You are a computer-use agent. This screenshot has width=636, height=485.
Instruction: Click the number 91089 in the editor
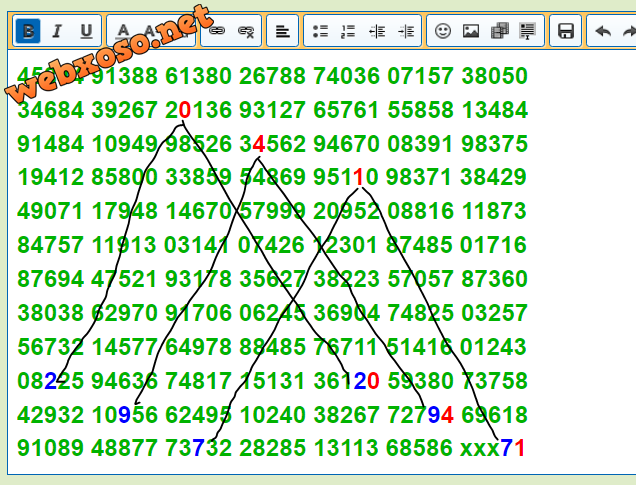50,448
